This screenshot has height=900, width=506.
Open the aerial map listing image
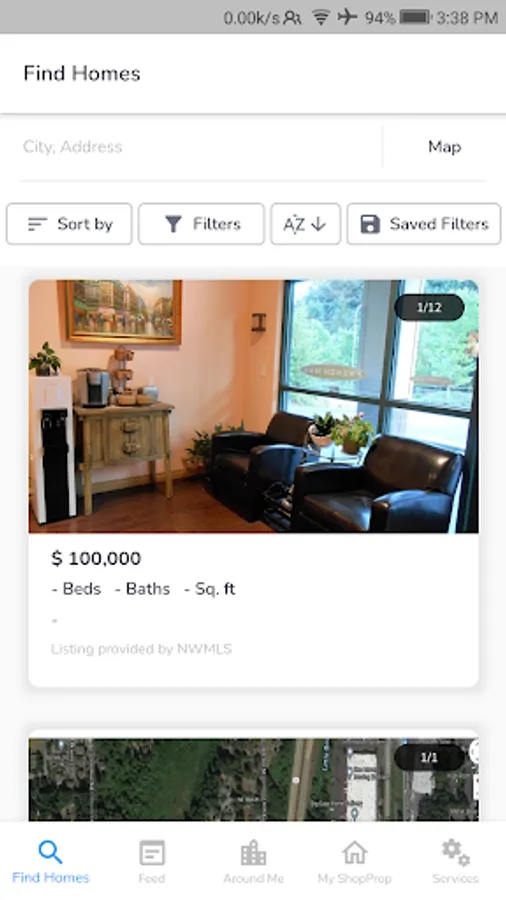[254, 779]
